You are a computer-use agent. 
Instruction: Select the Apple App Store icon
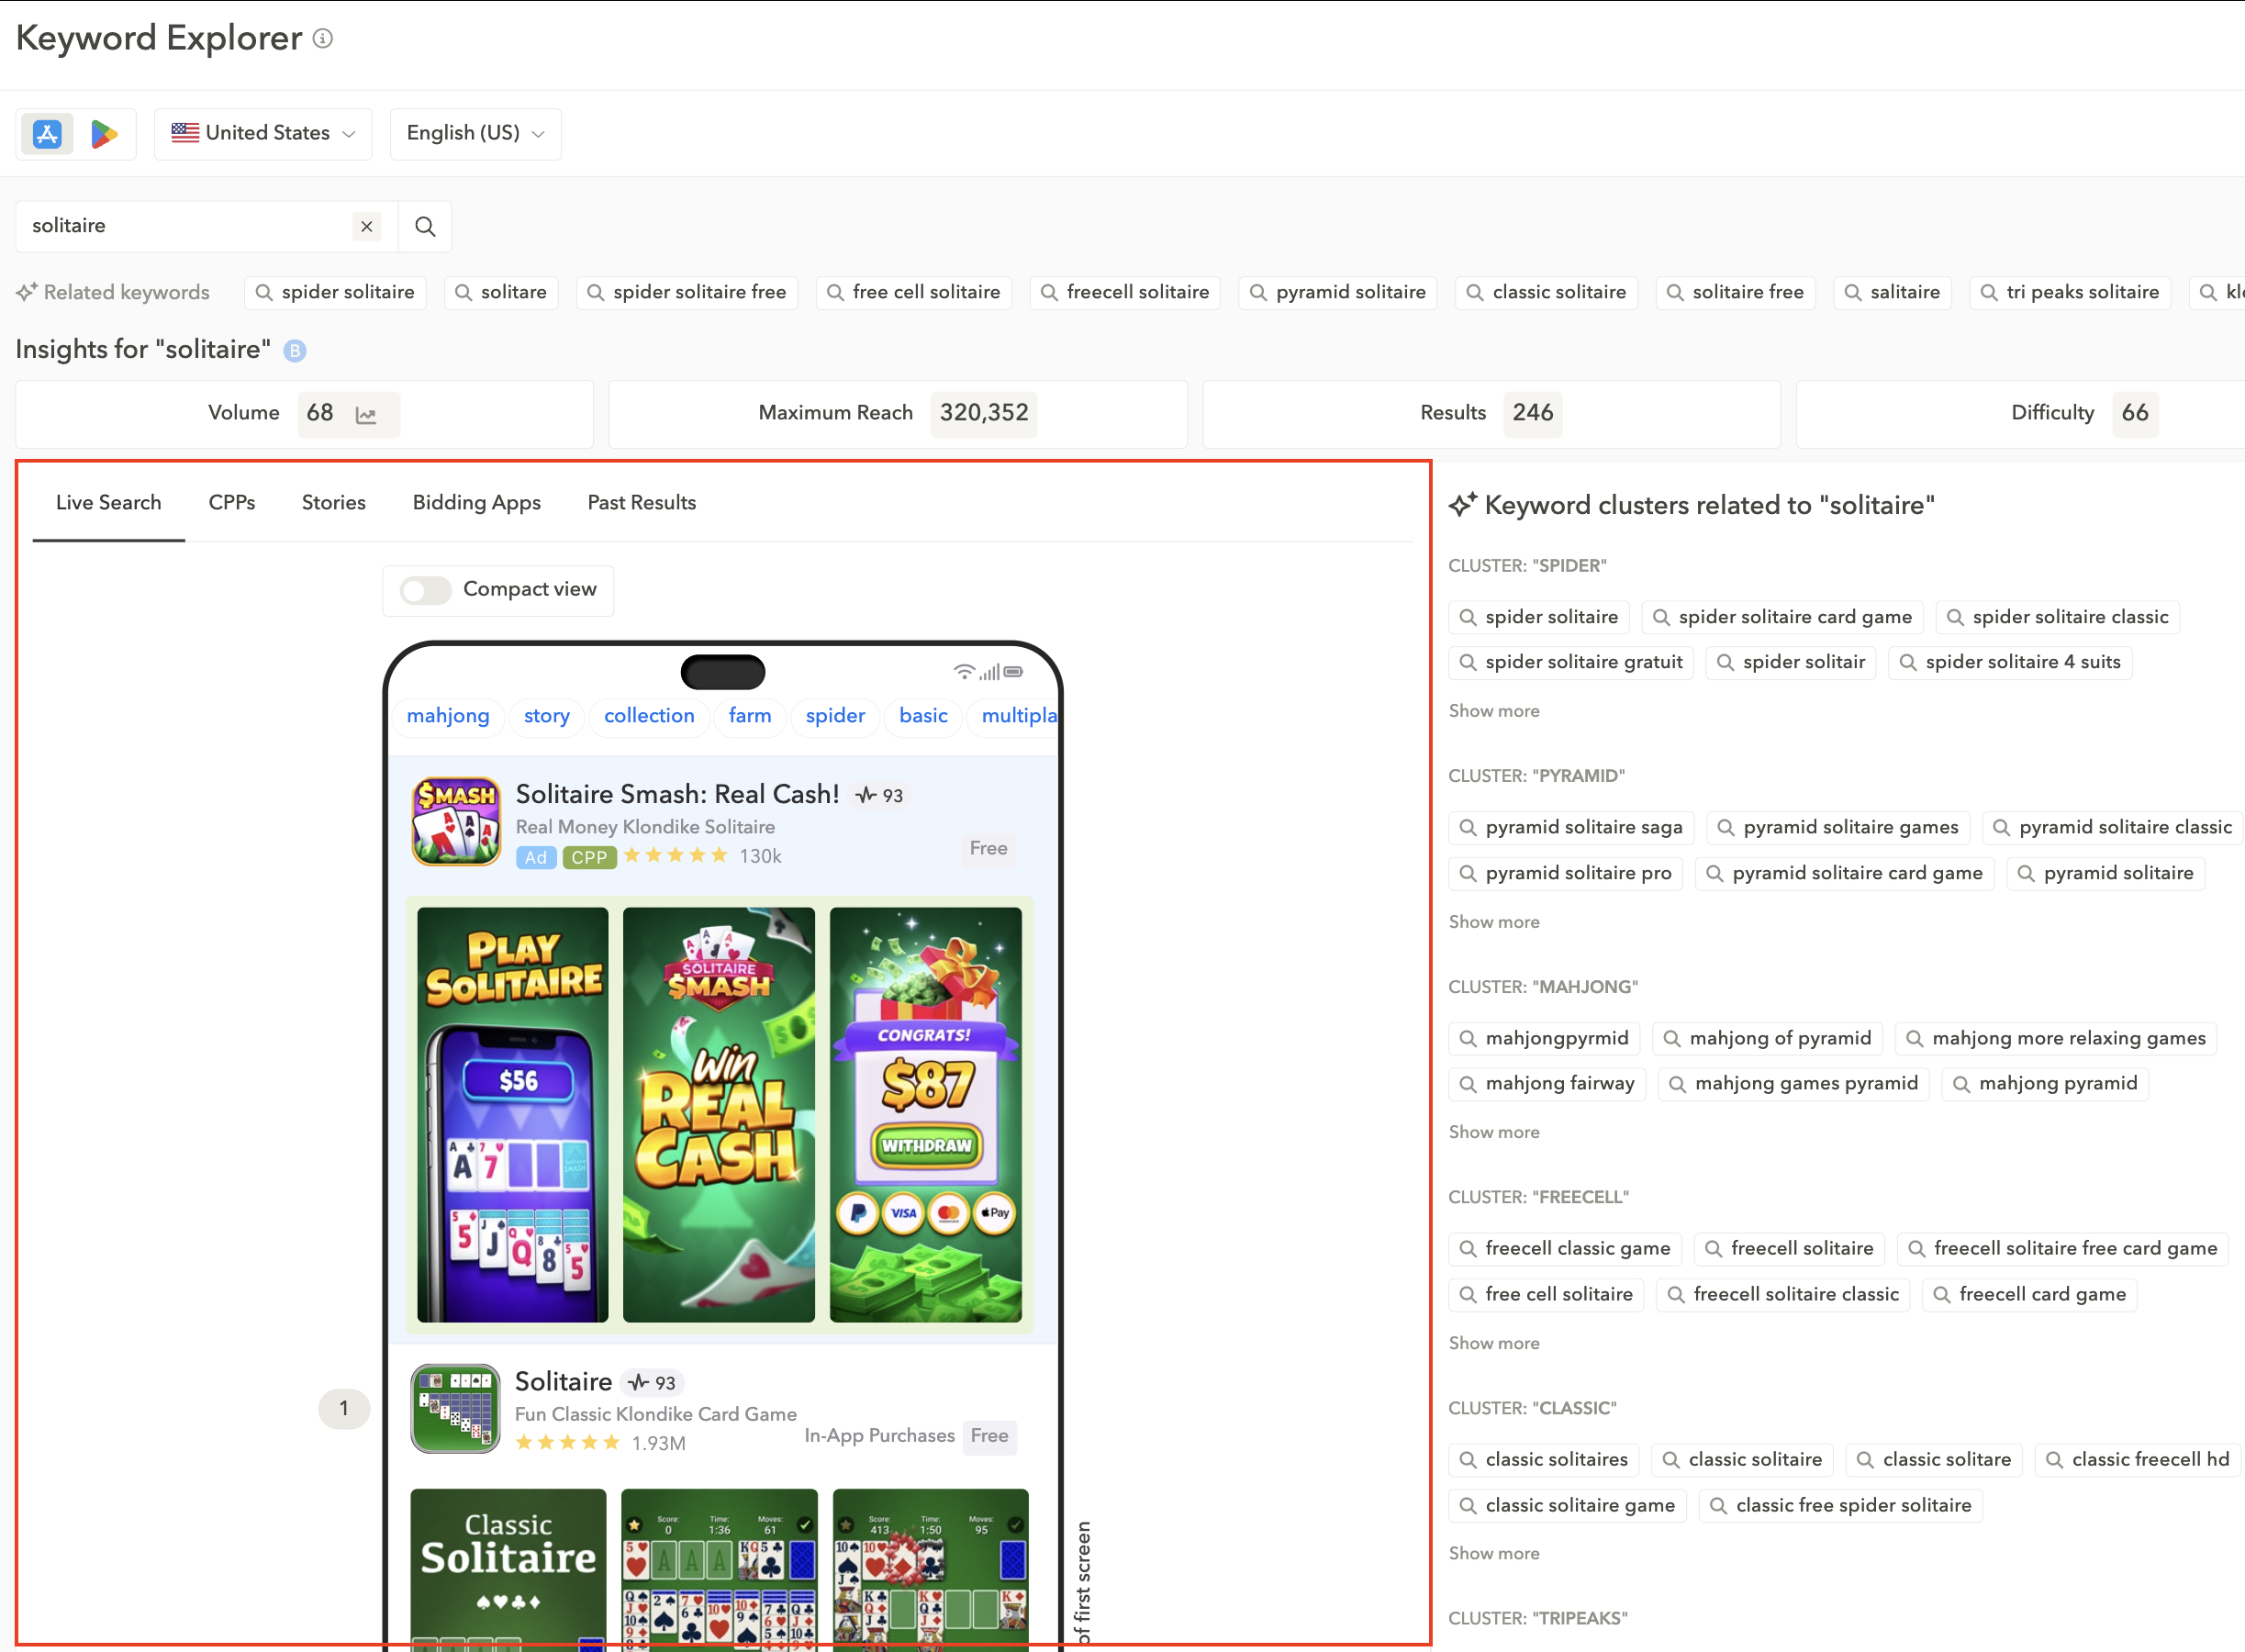coord(47,133)
